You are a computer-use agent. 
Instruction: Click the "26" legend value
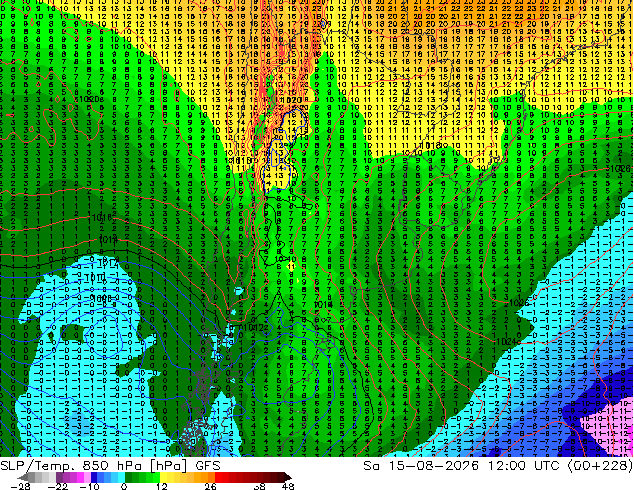point(210,486)
